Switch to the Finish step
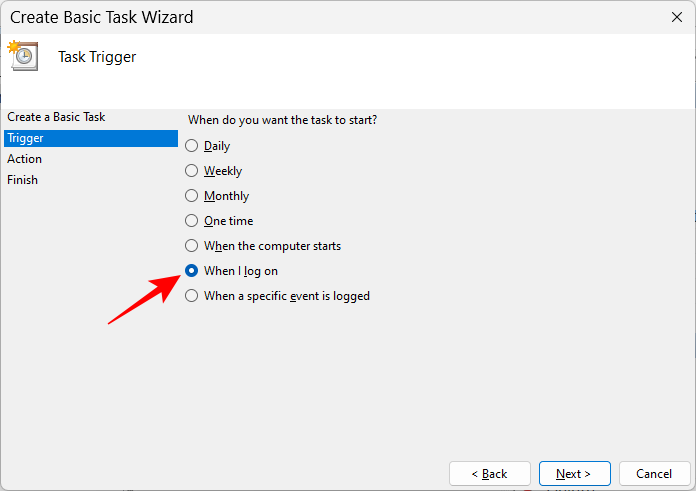This screenshot has width=696, height=491. pyautogui.click(x=23, y=180)
